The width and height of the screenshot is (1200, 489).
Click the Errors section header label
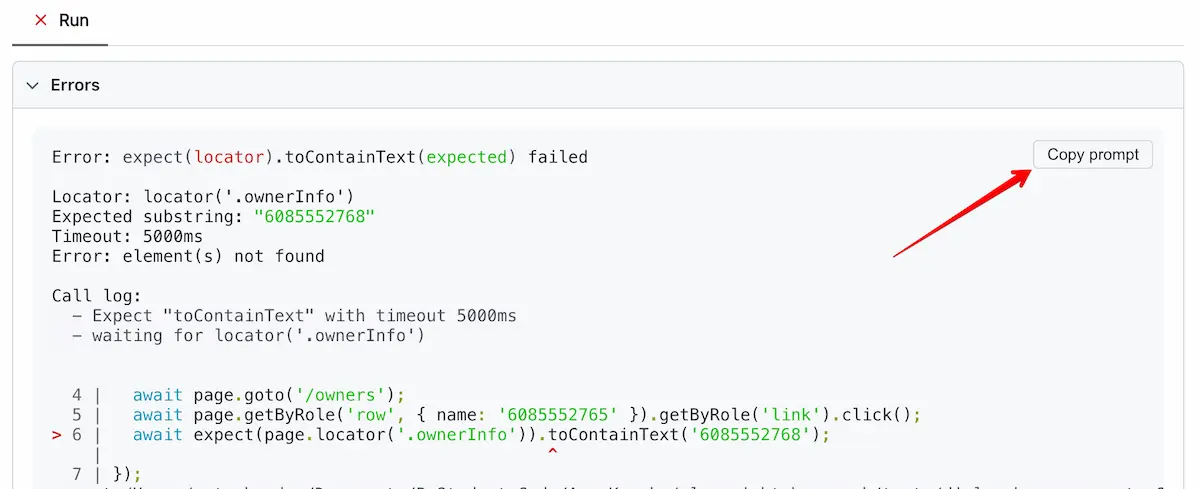click(x=75, y=85)
